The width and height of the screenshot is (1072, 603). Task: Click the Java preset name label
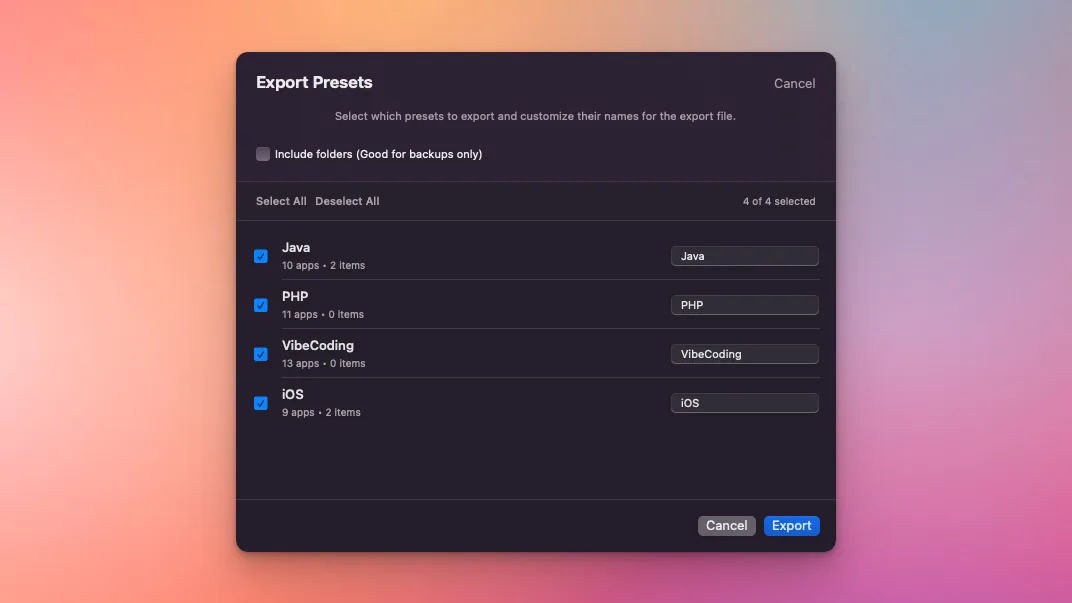(296, 247)
